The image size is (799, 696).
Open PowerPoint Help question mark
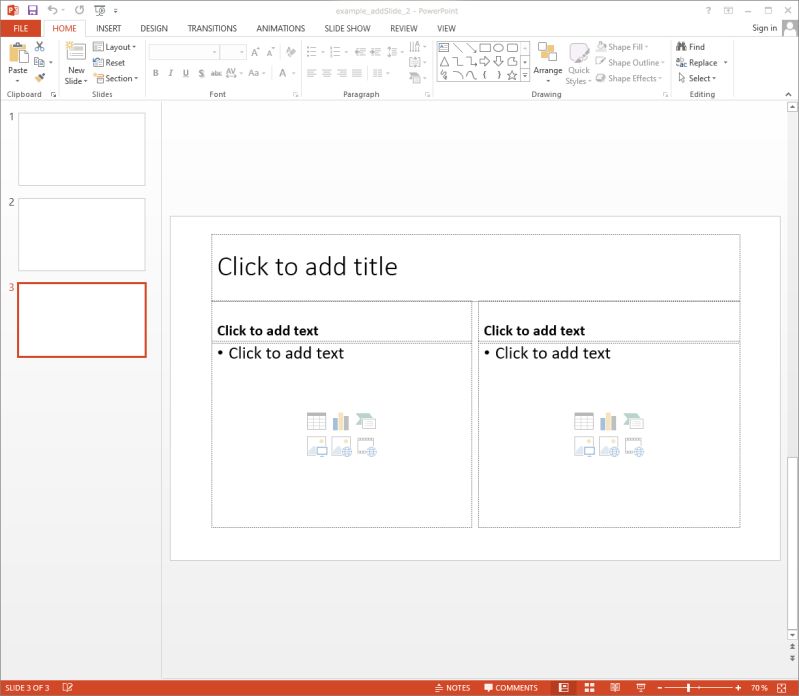point(708,10)
